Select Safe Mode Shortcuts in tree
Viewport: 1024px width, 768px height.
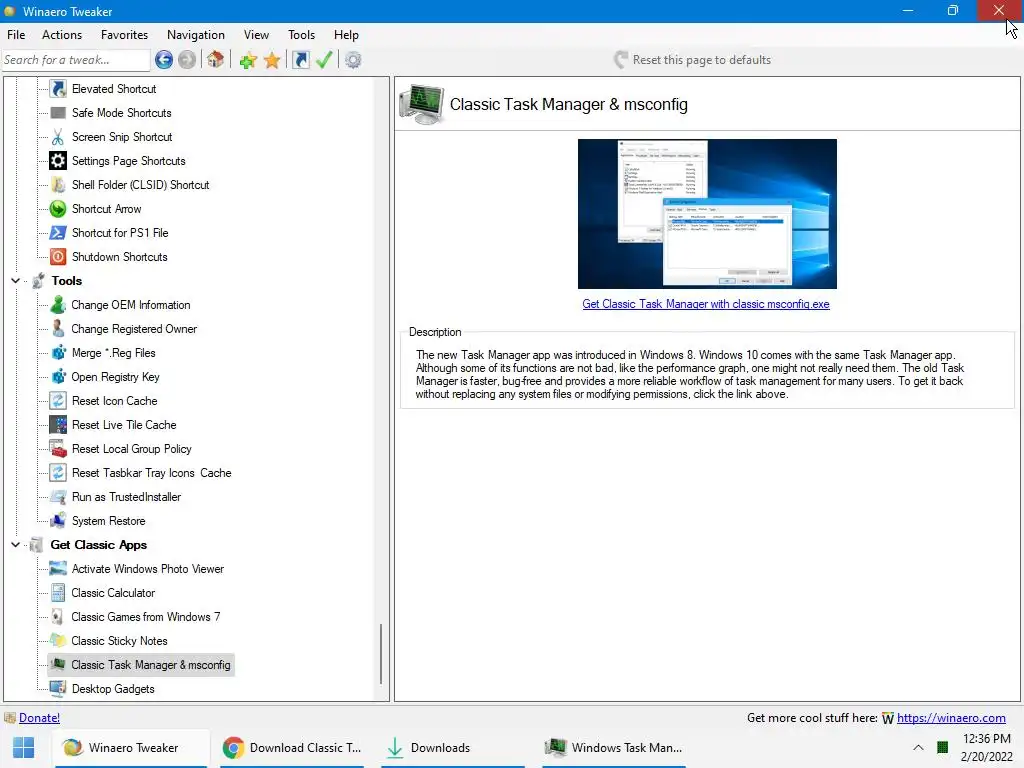tap(121, 113)
